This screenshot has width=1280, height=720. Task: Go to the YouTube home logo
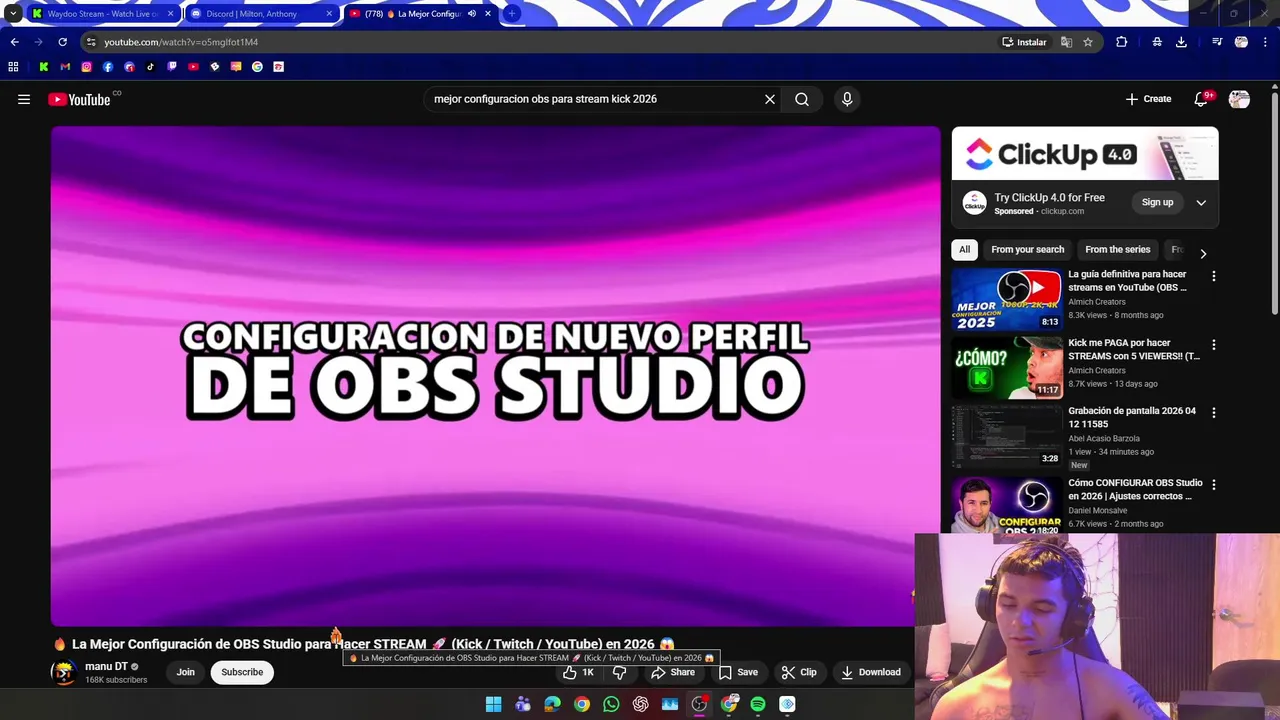[79, 99]
